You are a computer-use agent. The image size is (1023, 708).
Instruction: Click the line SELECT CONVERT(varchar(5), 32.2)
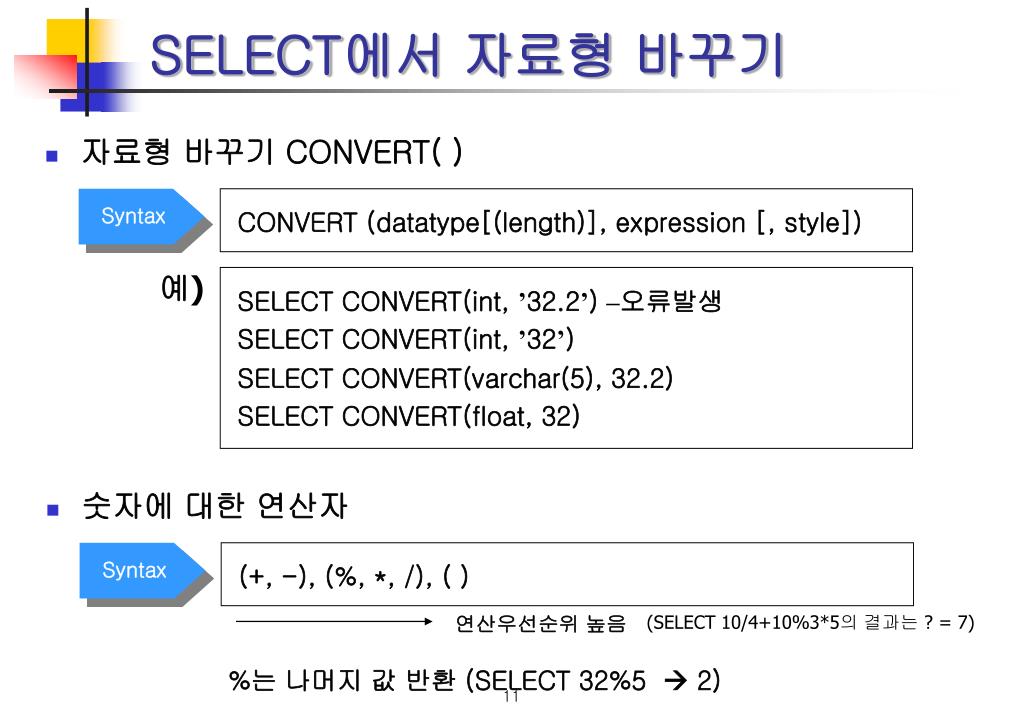pyautogui.click(x=455, y=378)
